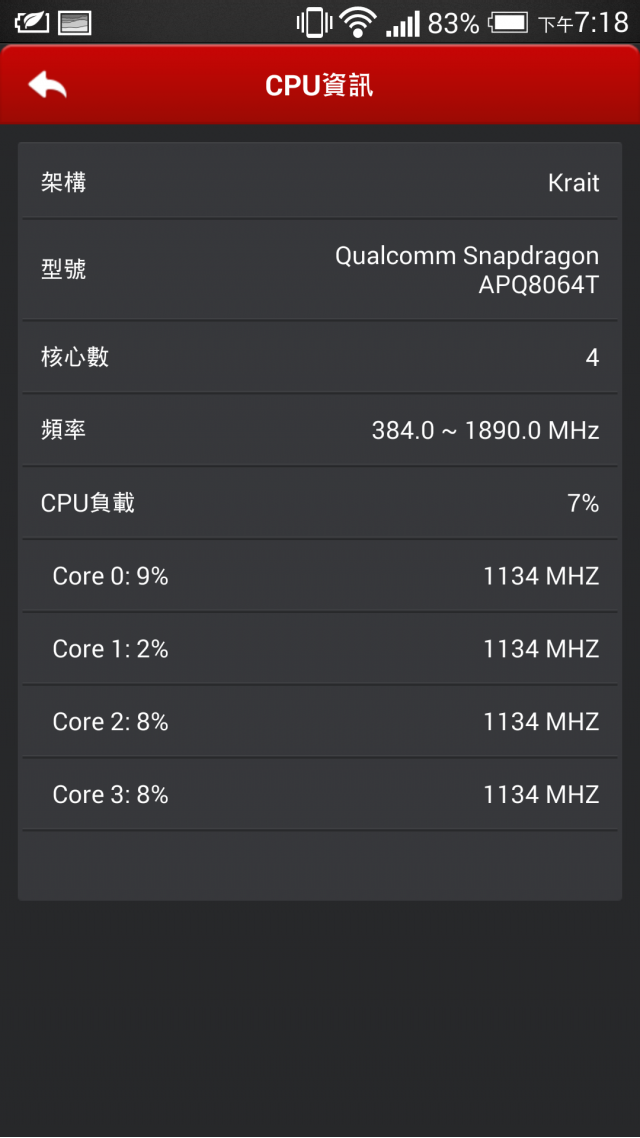Open the screenshot notification image icon
Viewport: 640px width, 1138px height.
pyautogui.click(x=75, y=23)
